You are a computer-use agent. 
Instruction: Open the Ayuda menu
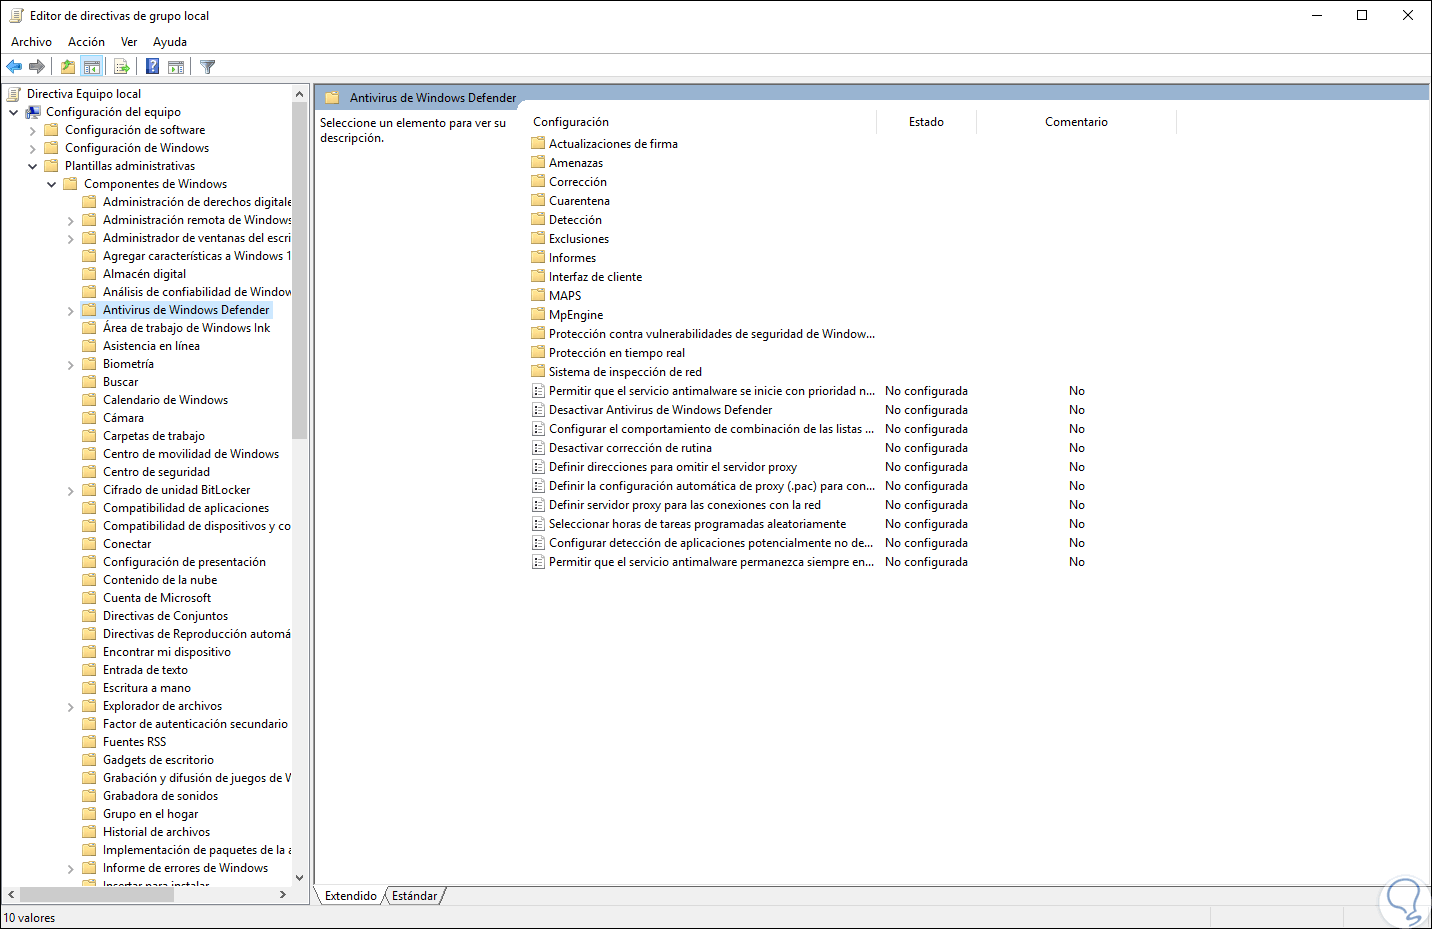[170, 42]
